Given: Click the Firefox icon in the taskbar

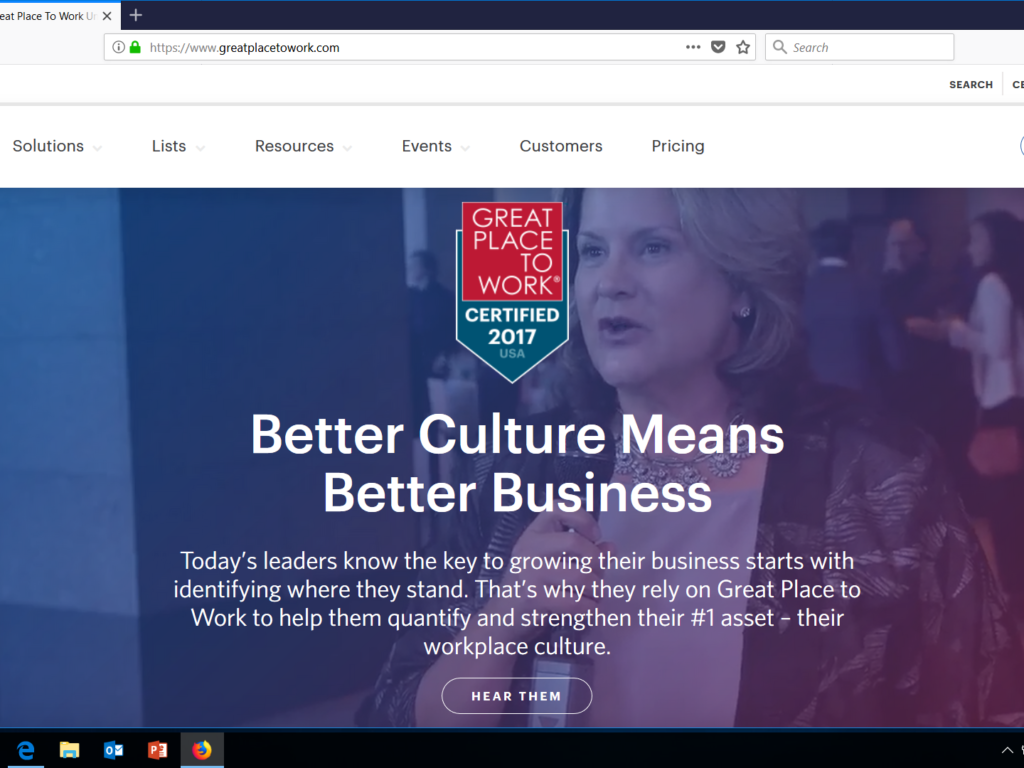Looking at the screenshot, I should [x=202, y=750].
